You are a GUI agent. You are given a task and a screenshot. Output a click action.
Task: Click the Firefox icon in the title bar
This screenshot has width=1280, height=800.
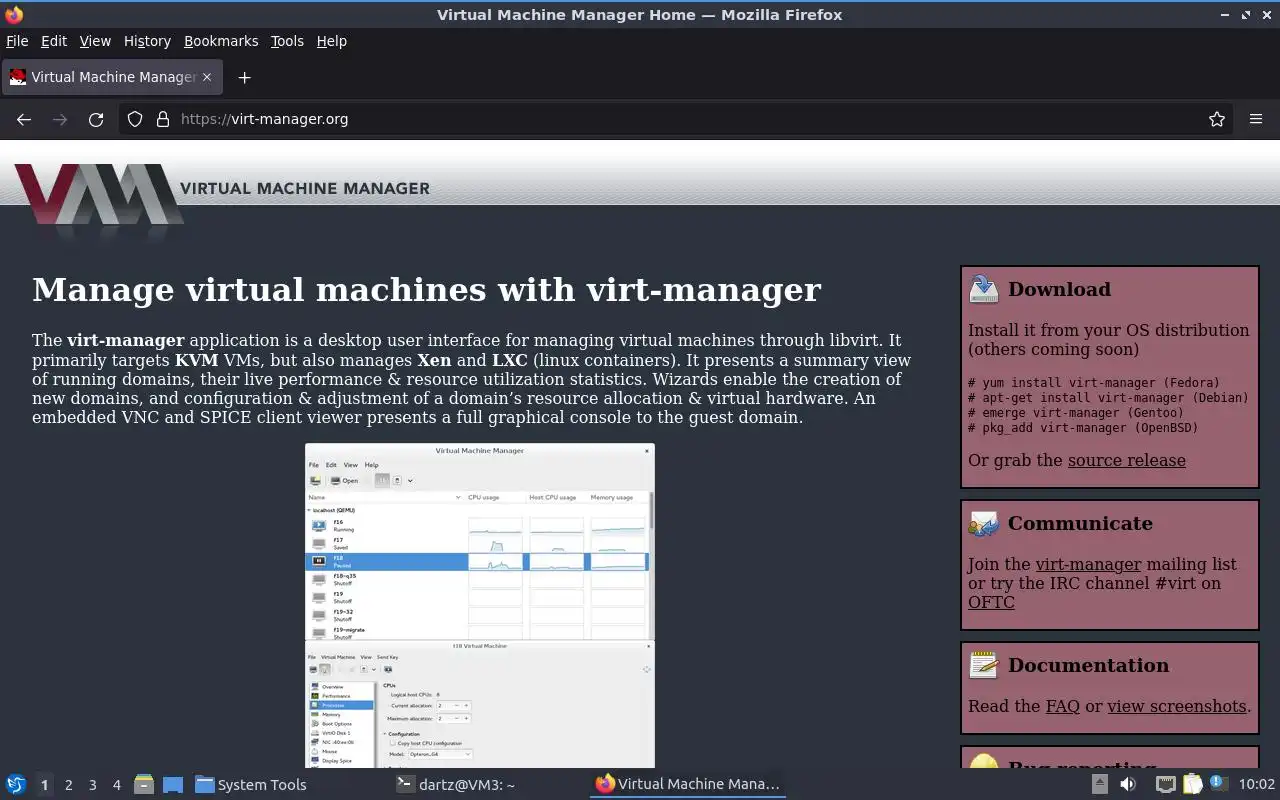point(14,15)
